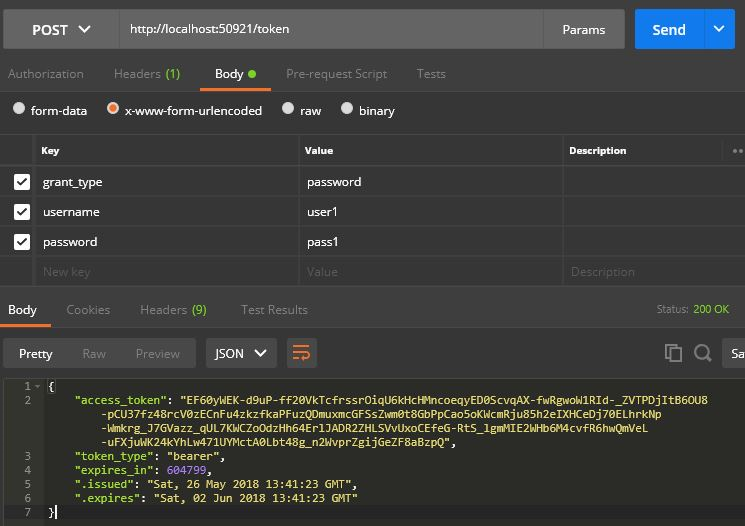Select the form-data radio option
This screenshot has height=526, width=745.
(19, 109)
